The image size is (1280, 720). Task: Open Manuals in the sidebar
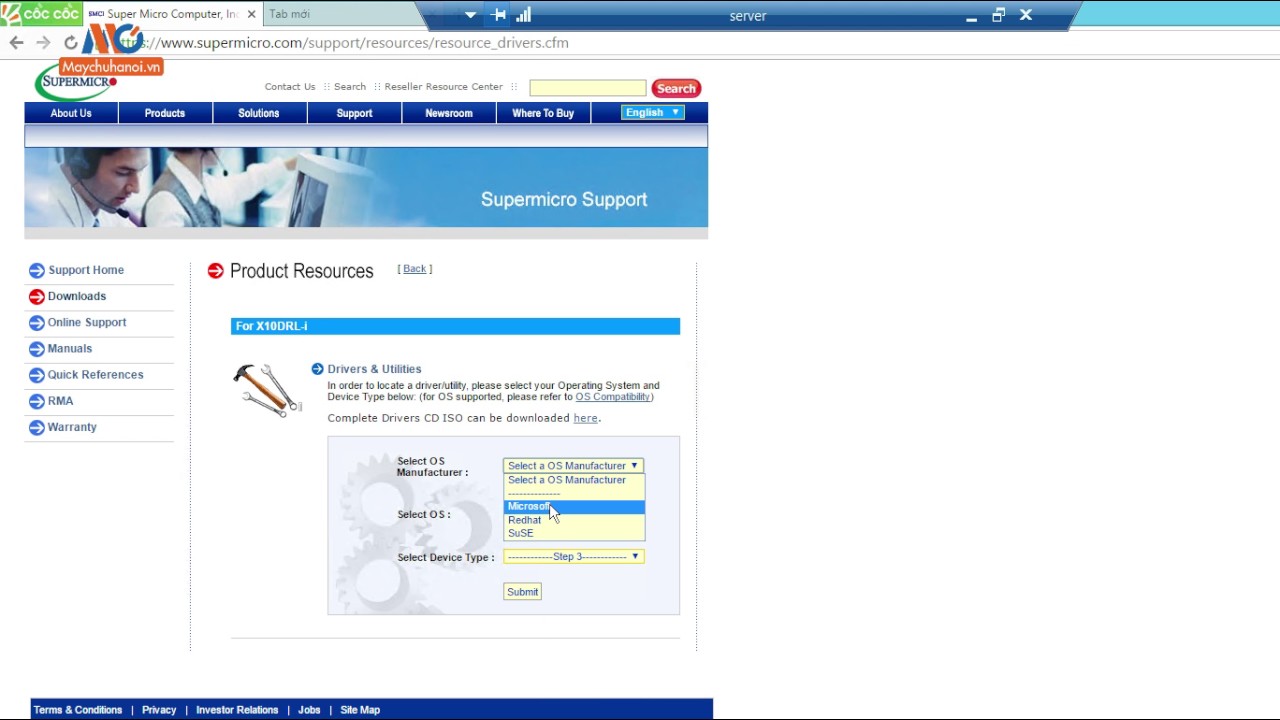(x=70, y=348)
